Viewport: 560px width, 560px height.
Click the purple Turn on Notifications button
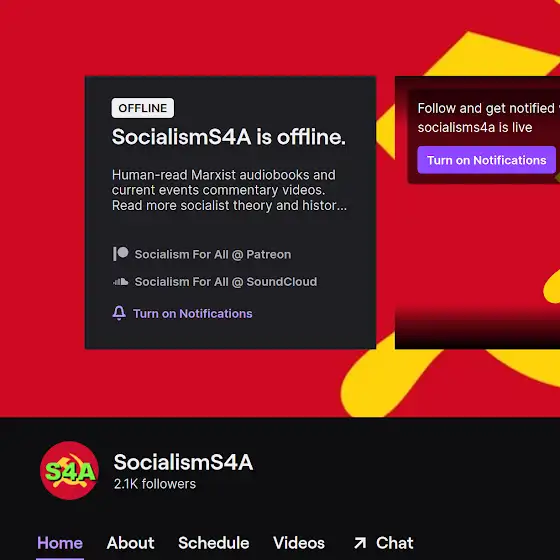(x=486, y=160)
